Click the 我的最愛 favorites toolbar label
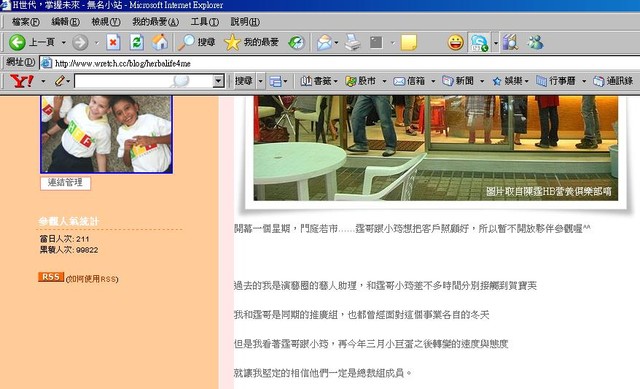 click(x=261, y=42)
